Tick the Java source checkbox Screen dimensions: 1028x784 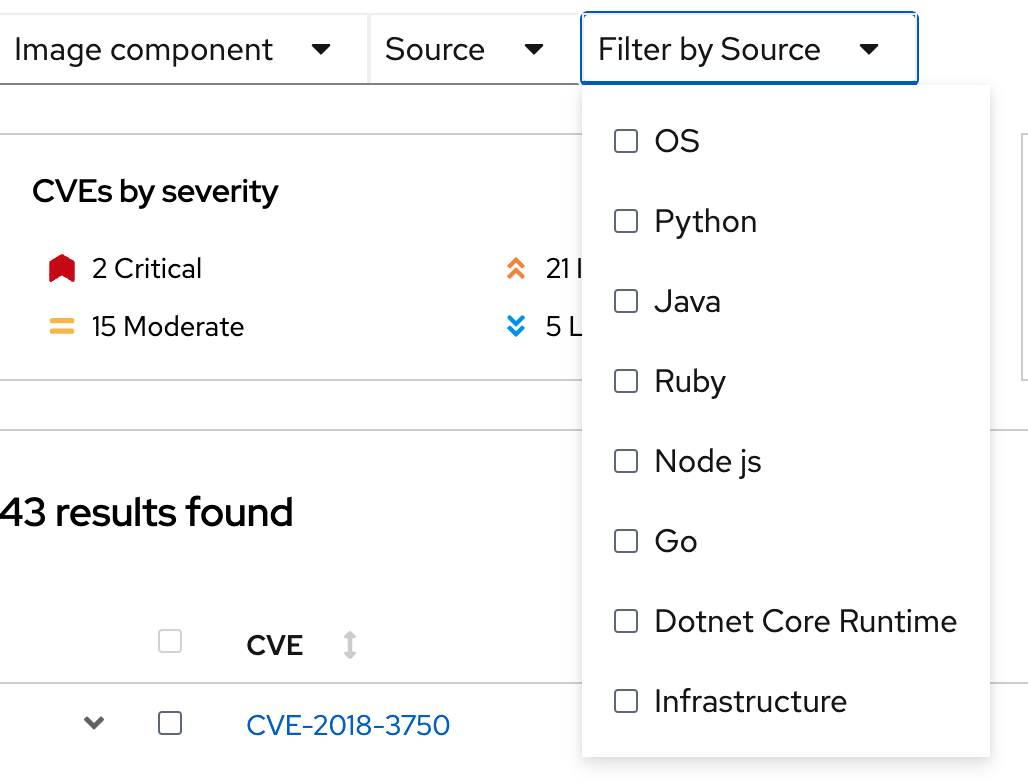click(x=626, y=301)
